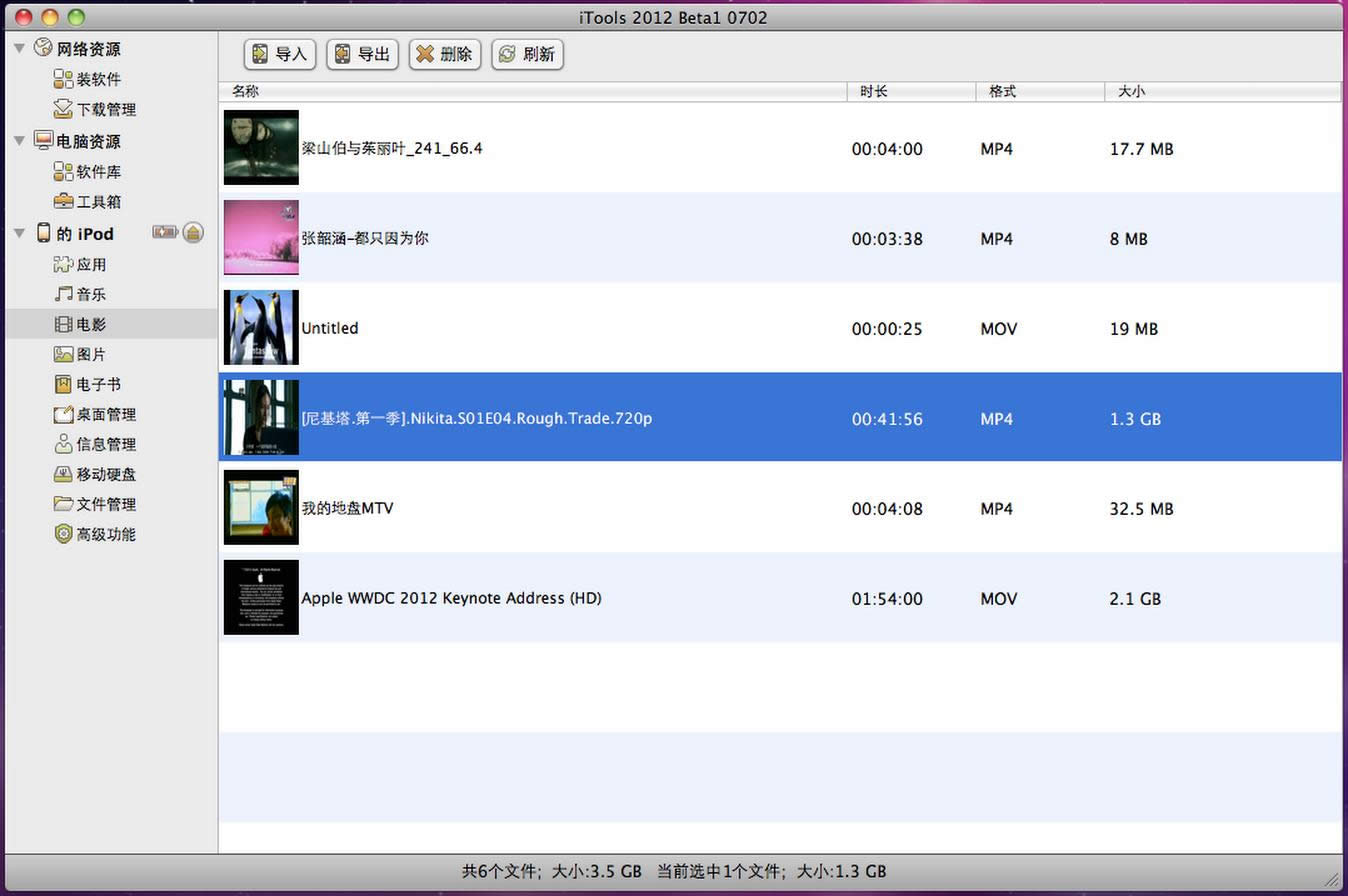Open 下载管理 in the sidebar
The image size is (1348, 896).
(107, 109)
